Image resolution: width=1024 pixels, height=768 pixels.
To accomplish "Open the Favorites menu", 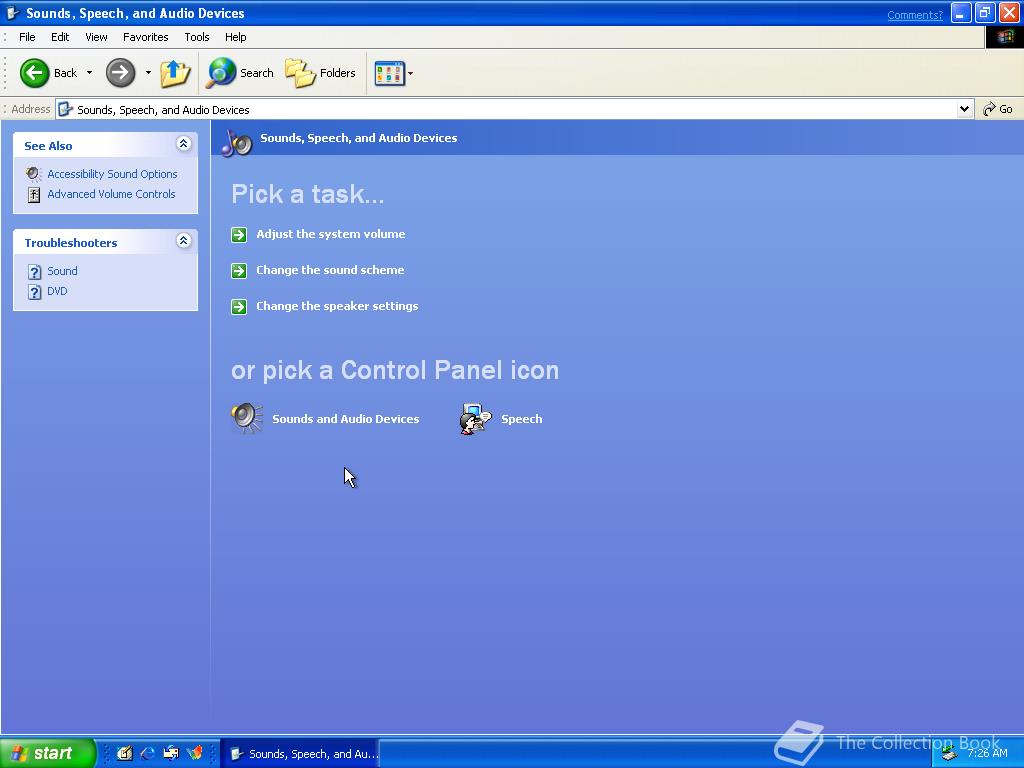I will pyautogui.click(x=146, y=37).
